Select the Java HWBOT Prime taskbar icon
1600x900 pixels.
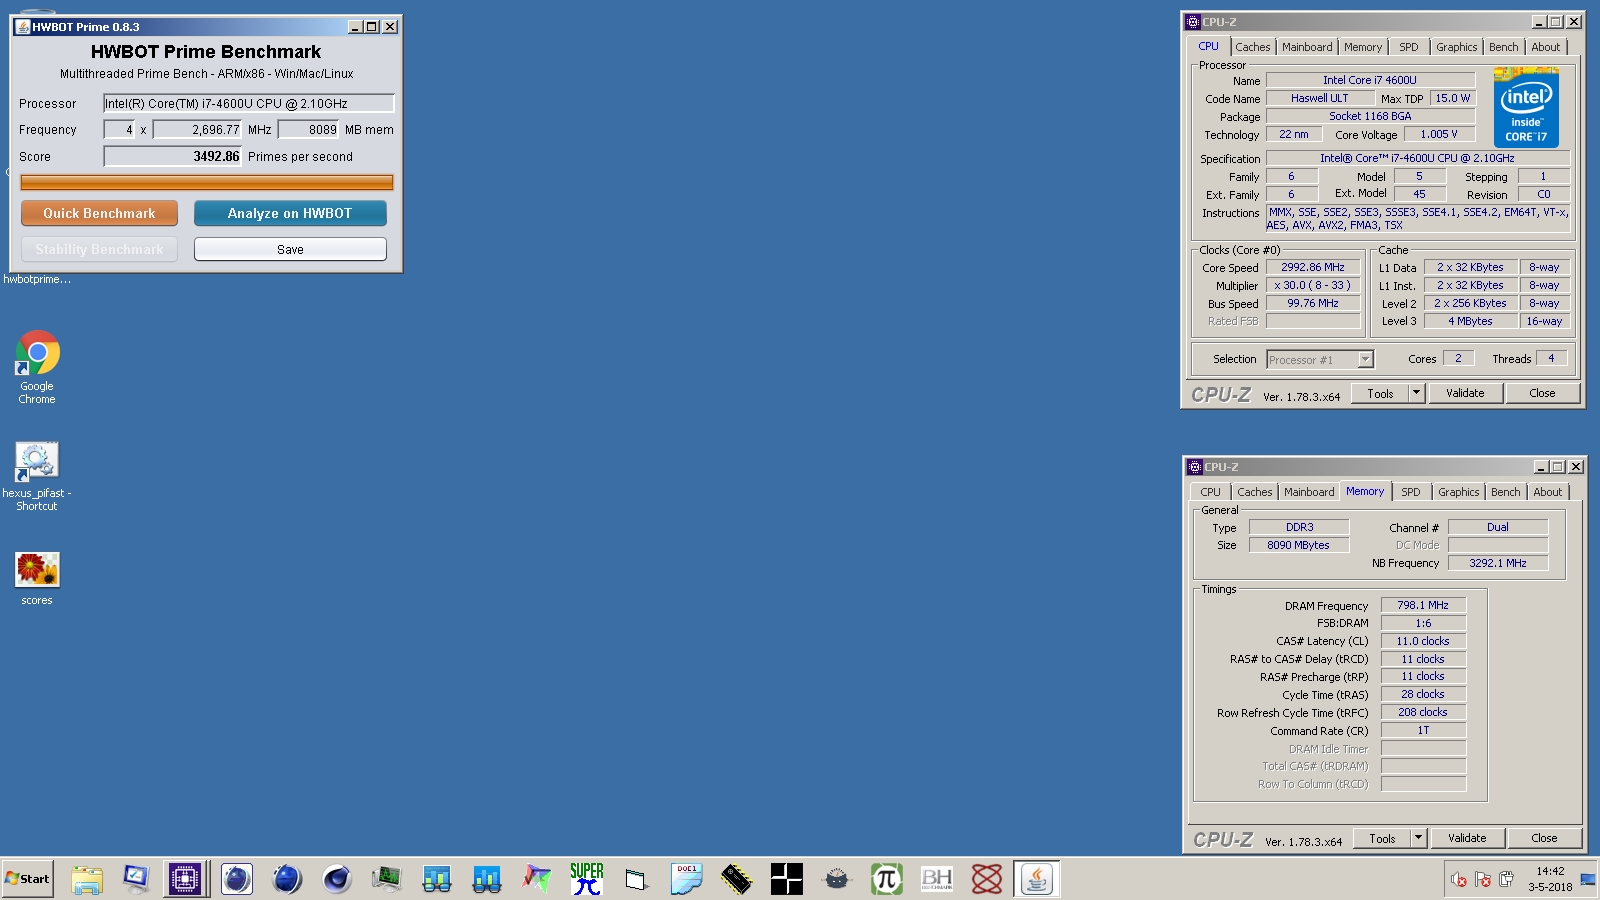coord(1037,879)
